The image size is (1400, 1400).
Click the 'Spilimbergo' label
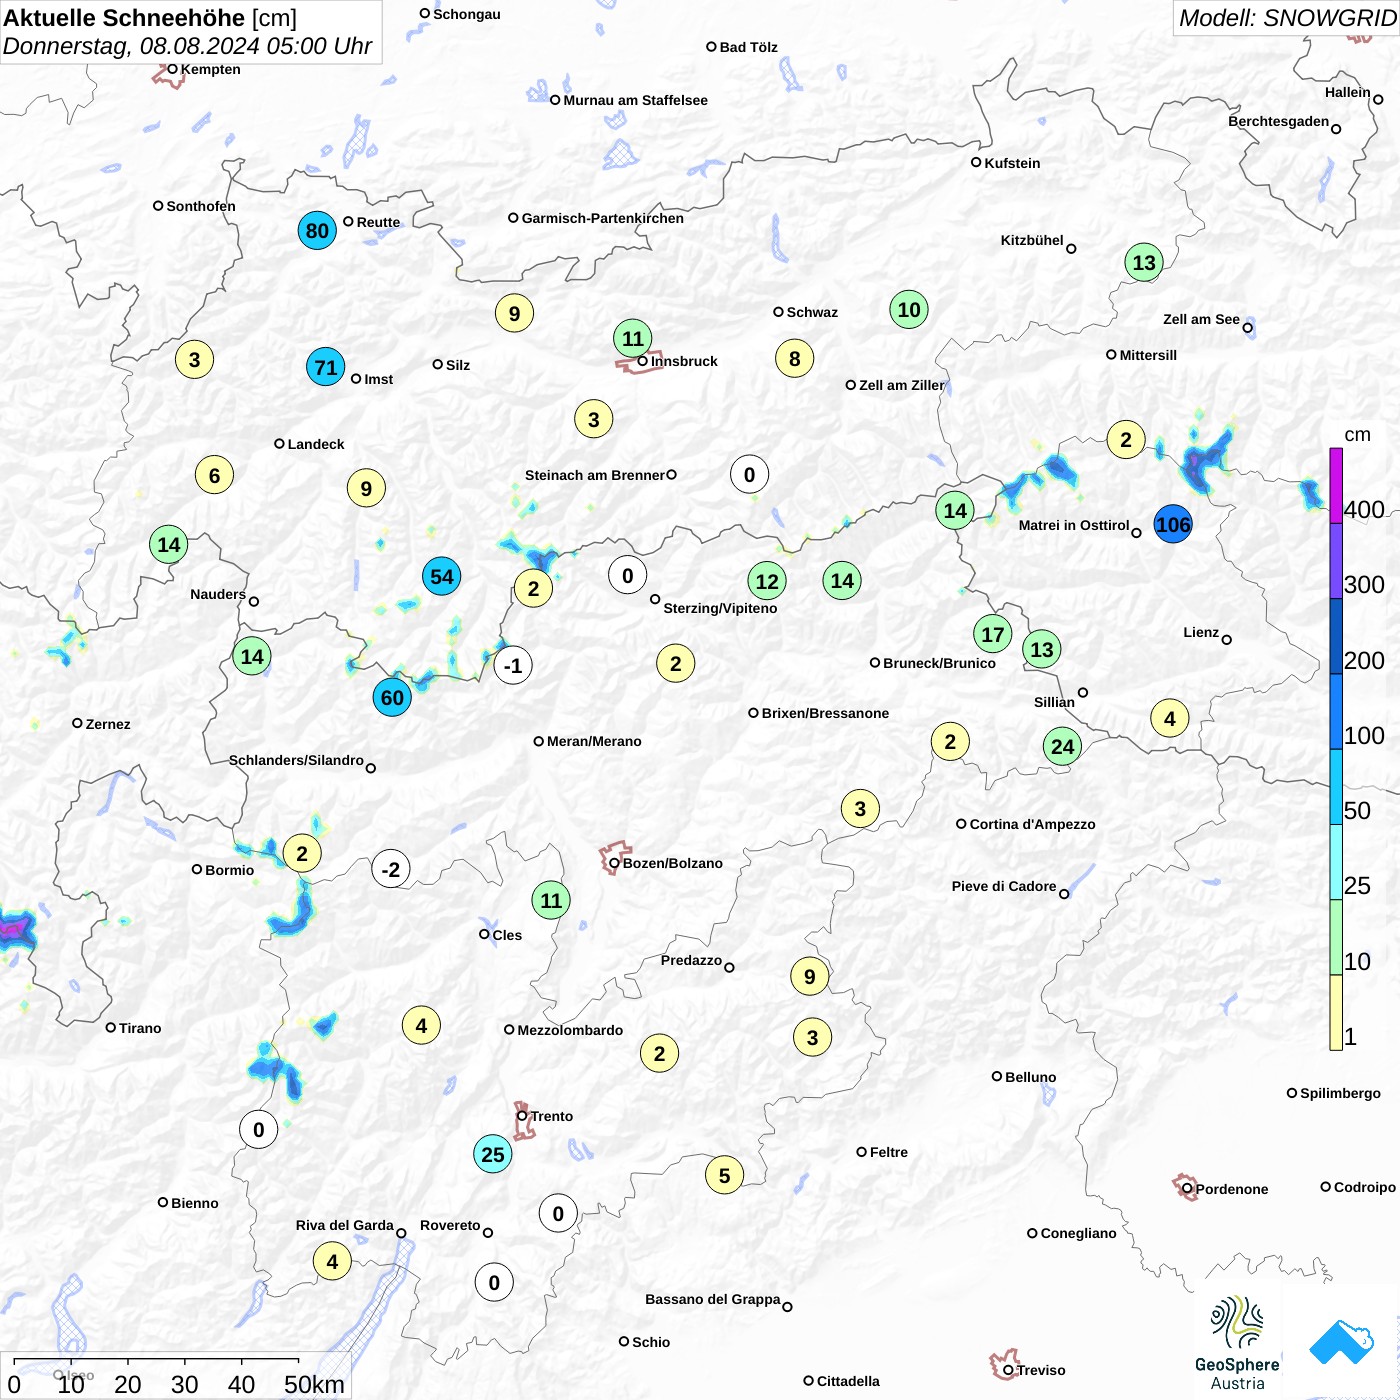click(x=1340, y=1093)
